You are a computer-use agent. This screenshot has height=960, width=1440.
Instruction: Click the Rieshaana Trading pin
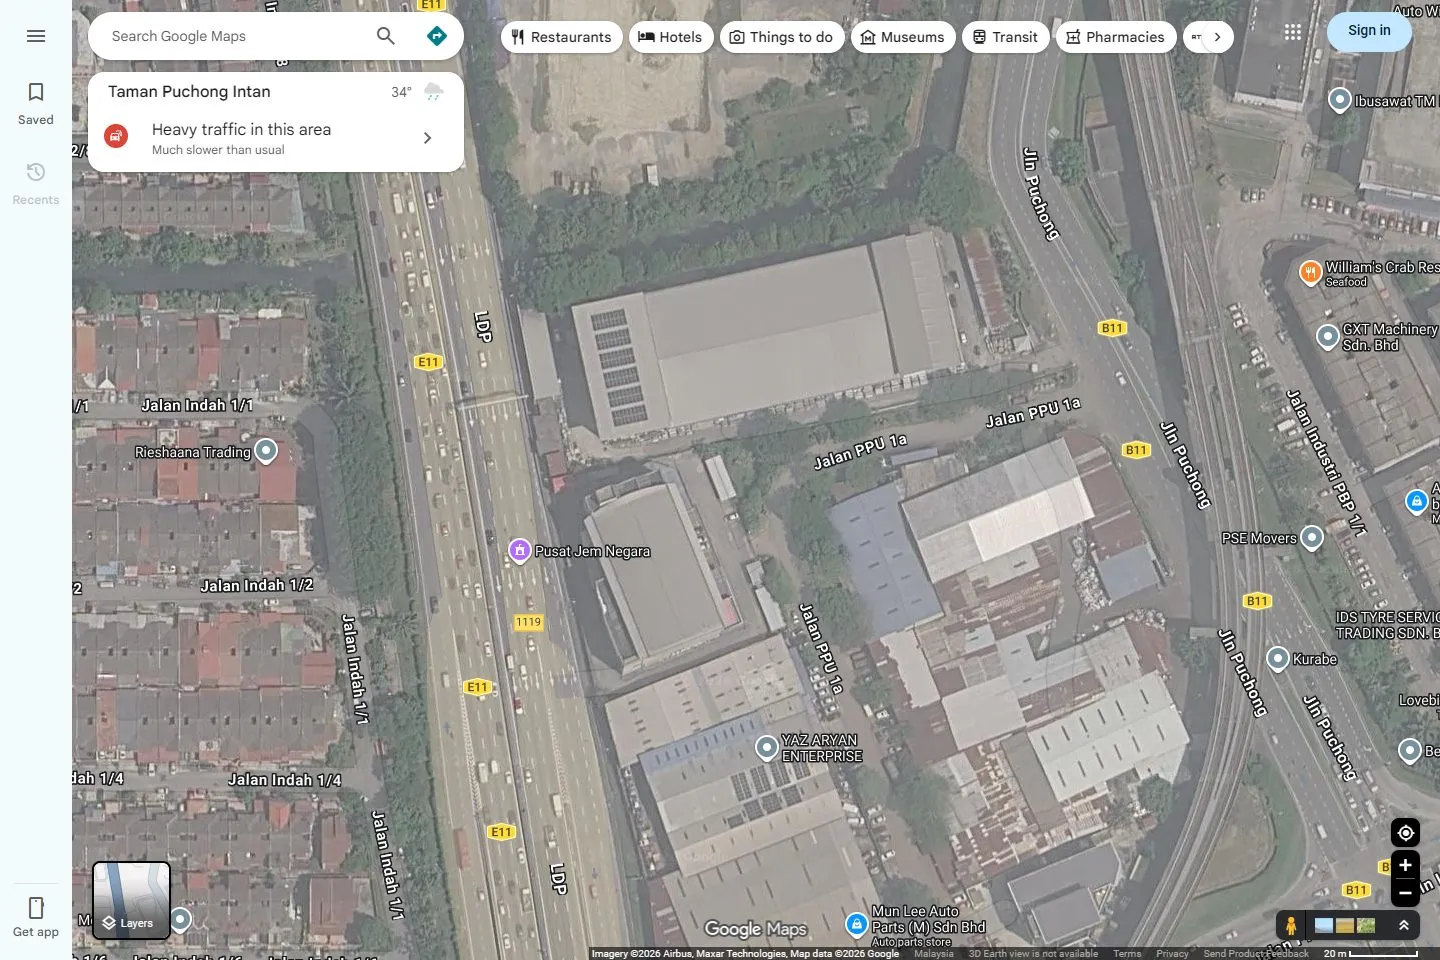point(265,451)
